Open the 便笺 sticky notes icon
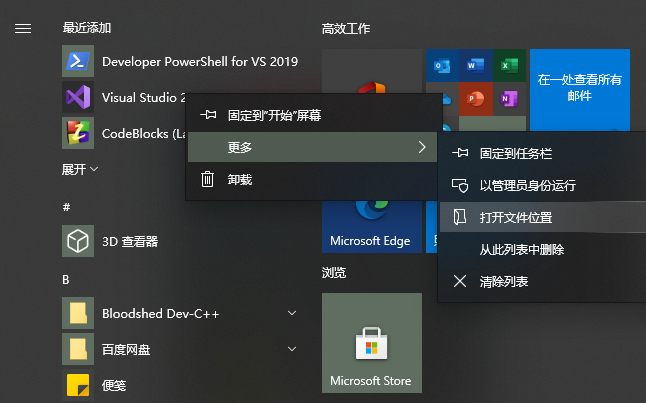Screen dimensions: 646x403 coord(78,385)
